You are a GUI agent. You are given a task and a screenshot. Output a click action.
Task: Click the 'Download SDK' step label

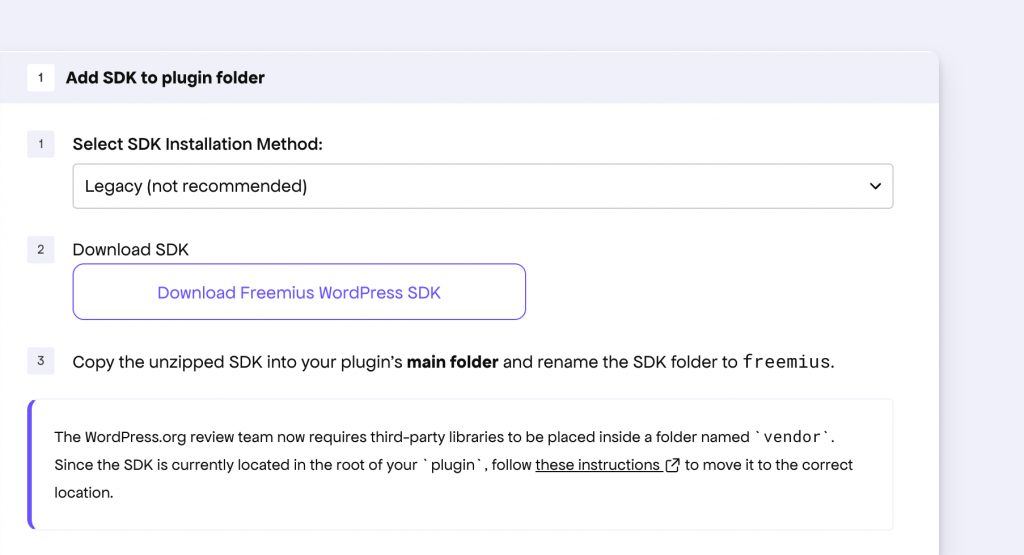(x=131, y=249)
